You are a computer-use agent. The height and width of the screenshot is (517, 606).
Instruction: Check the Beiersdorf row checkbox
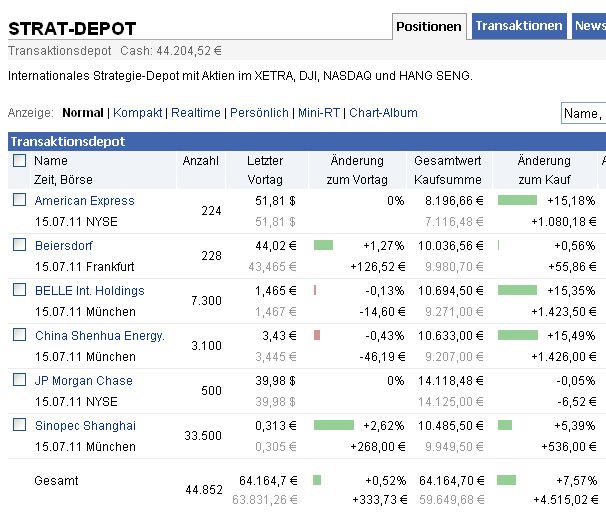pos(19,245)
